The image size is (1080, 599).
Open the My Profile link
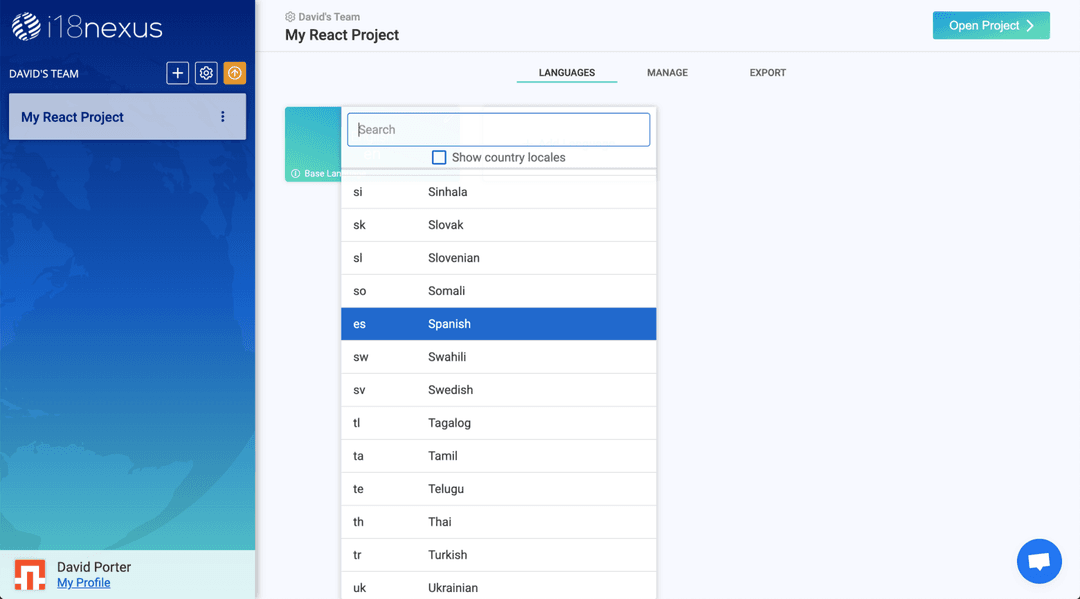click(83, 582)
